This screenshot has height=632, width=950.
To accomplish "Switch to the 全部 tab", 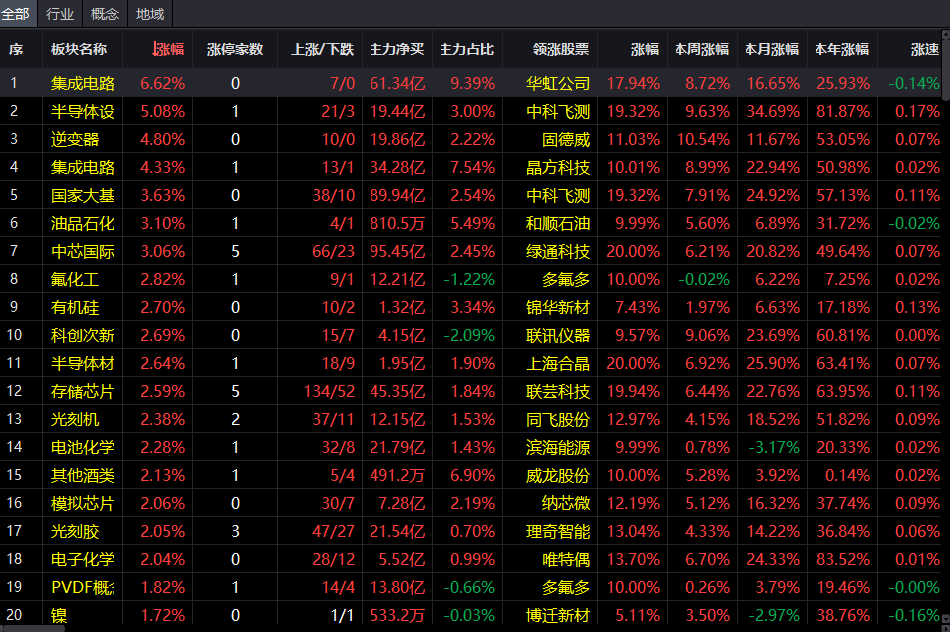I will pyautogui.click(x=16, y=13).
